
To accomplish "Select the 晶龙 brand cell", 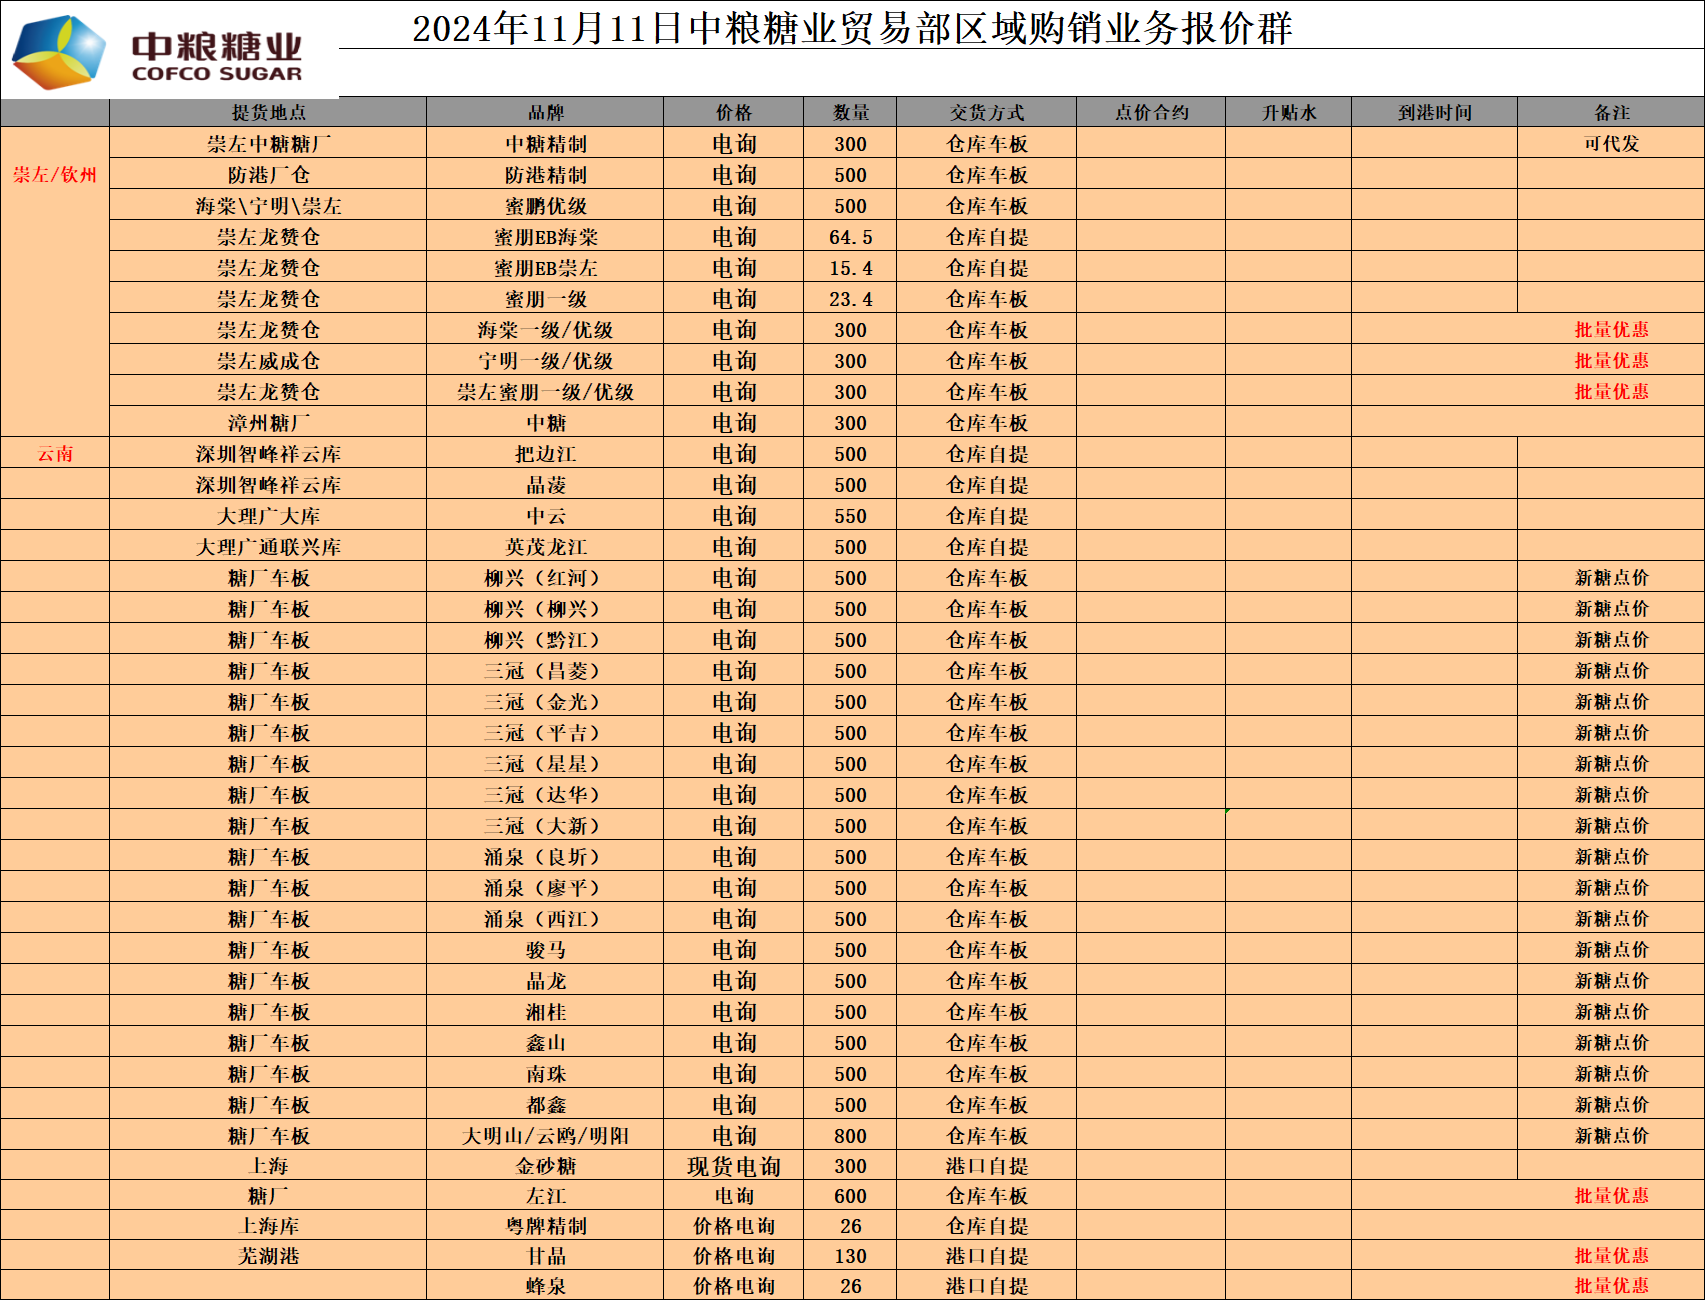I will tap(545, 981).
